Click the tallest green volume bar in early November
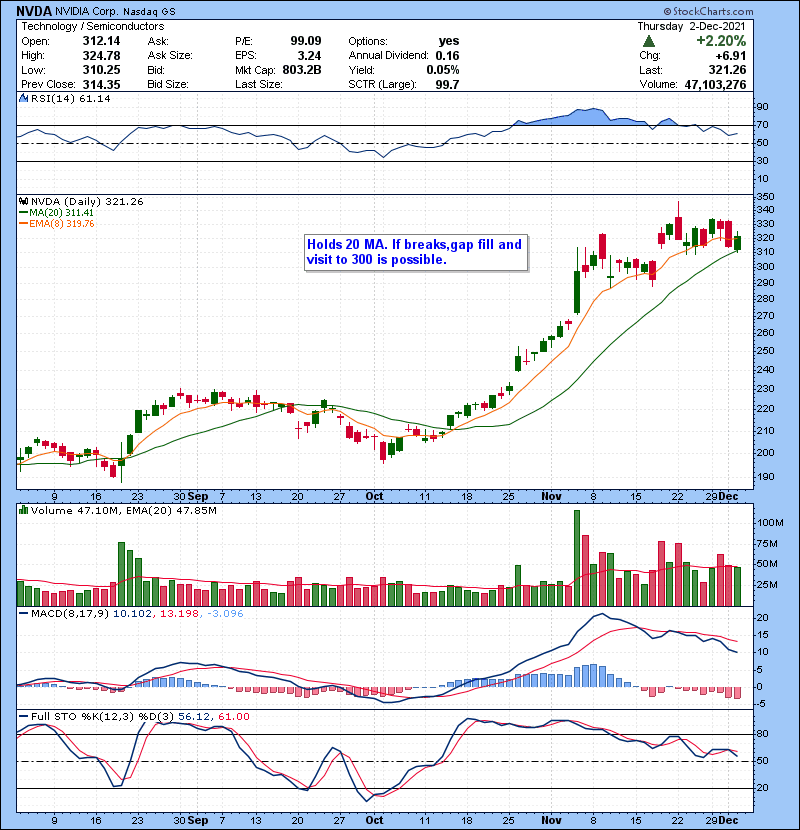 point(577,558)
